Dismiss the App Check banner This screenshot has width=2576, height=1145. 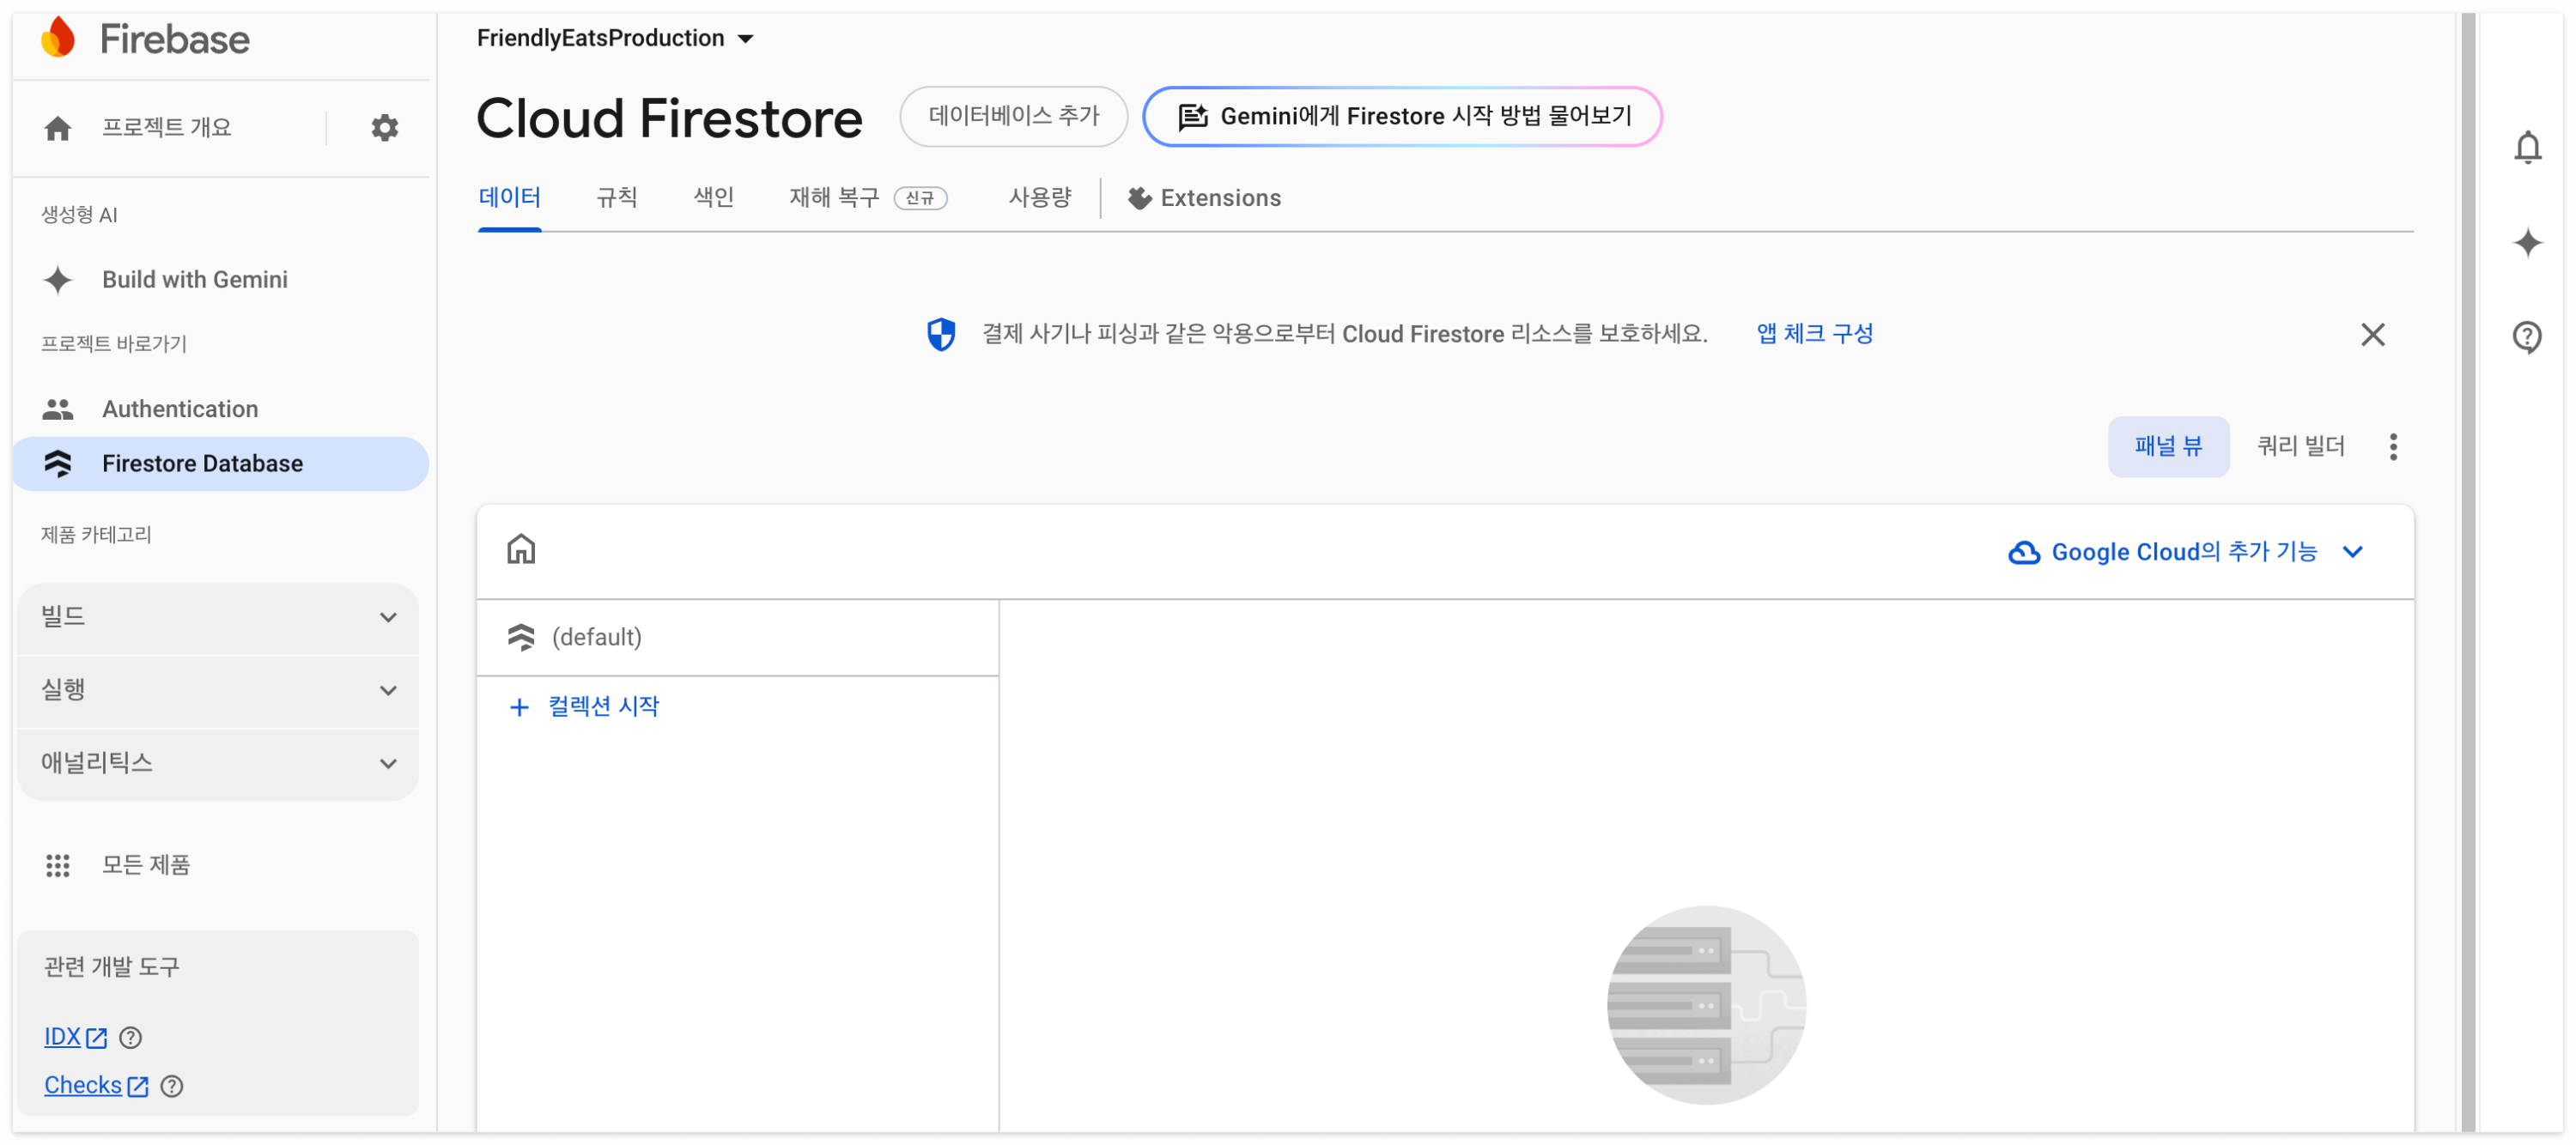click(x=2372, y=335)
